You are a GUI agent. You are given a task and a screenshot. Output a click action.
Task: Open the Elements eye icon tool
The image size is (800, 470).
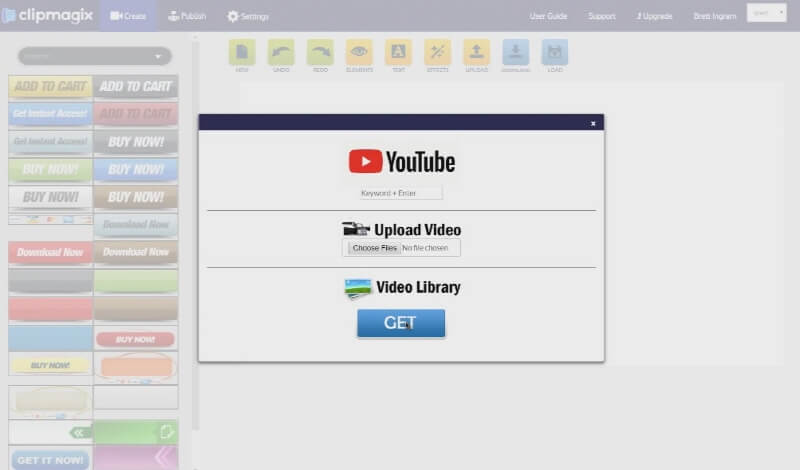click(x=359, y=52)
